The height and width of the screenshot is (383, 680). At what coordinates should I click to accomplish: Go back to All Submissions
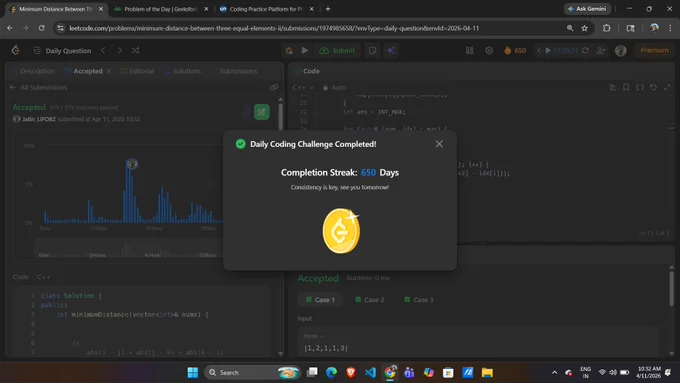click(x=39, y=87)
